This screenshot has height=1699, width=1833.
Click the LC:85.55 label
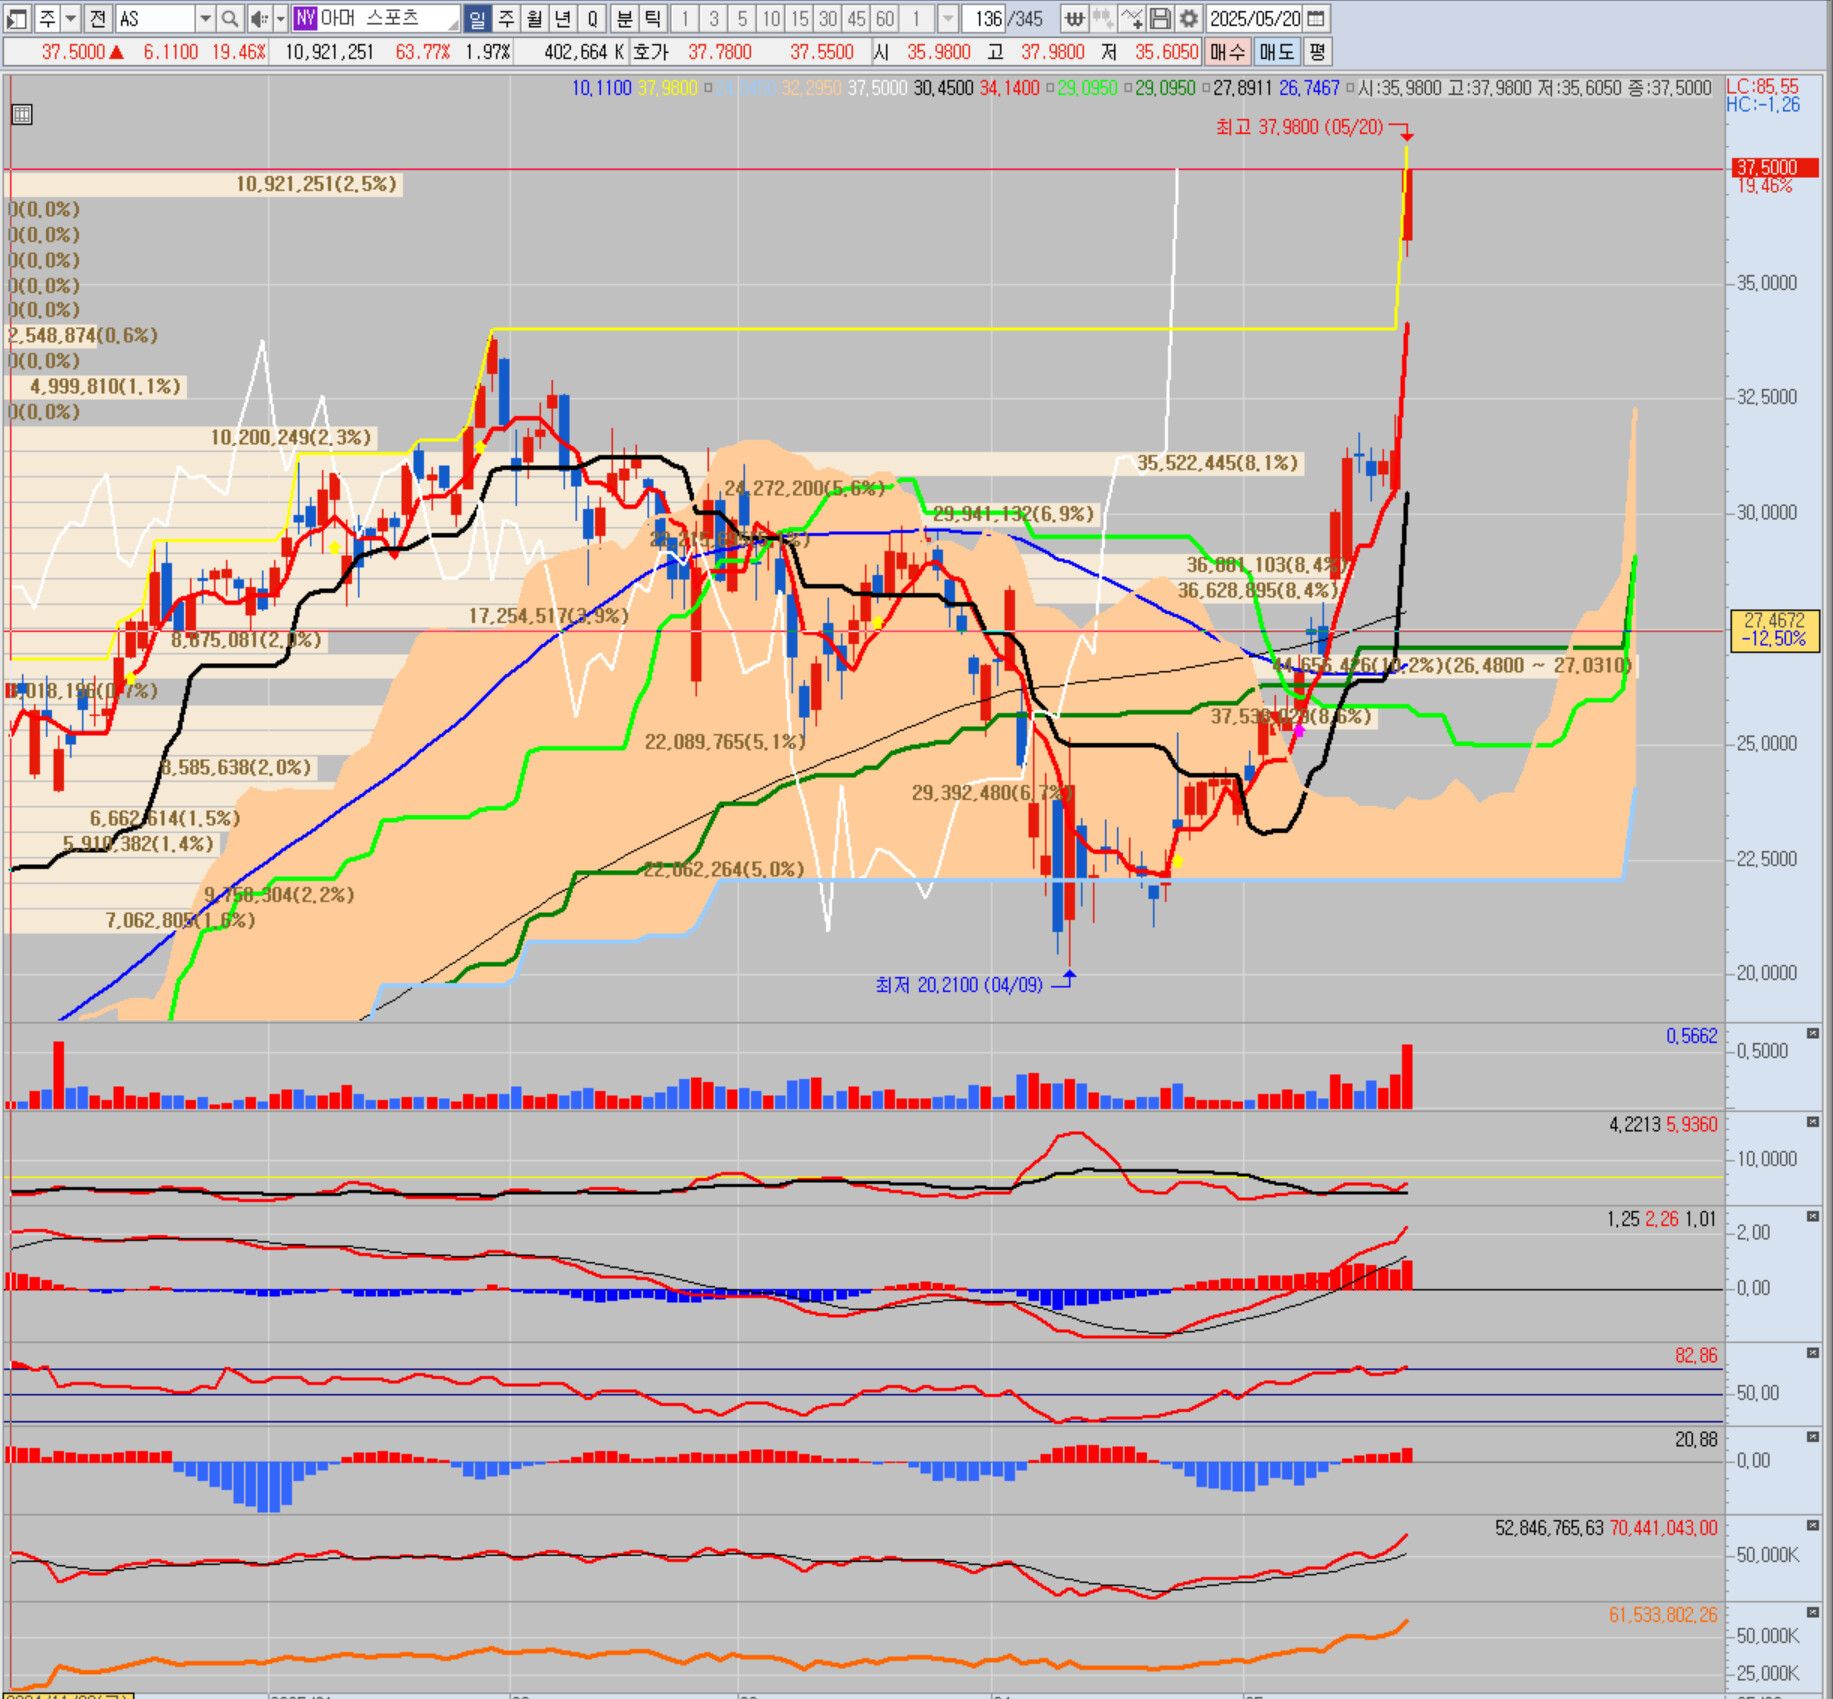tap(1762, 87)
